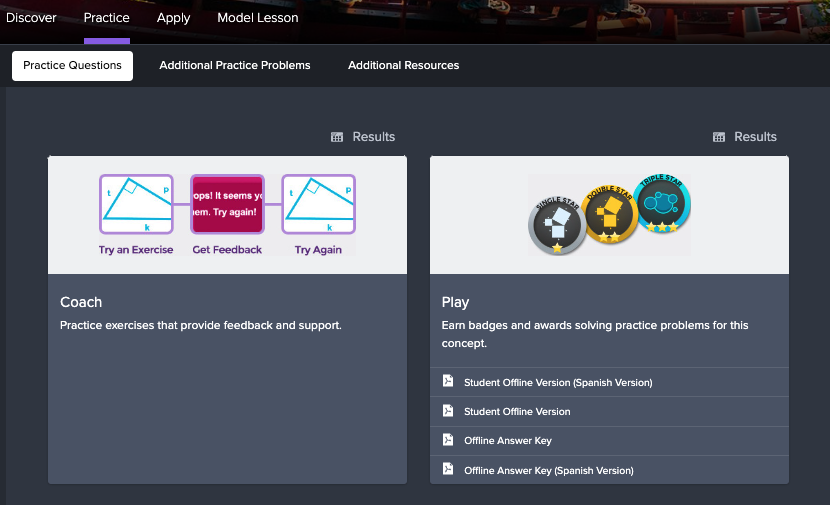Screen dimensions: 830x505
Task: Open the Student Offline Version link
Action: click(517, 411)
